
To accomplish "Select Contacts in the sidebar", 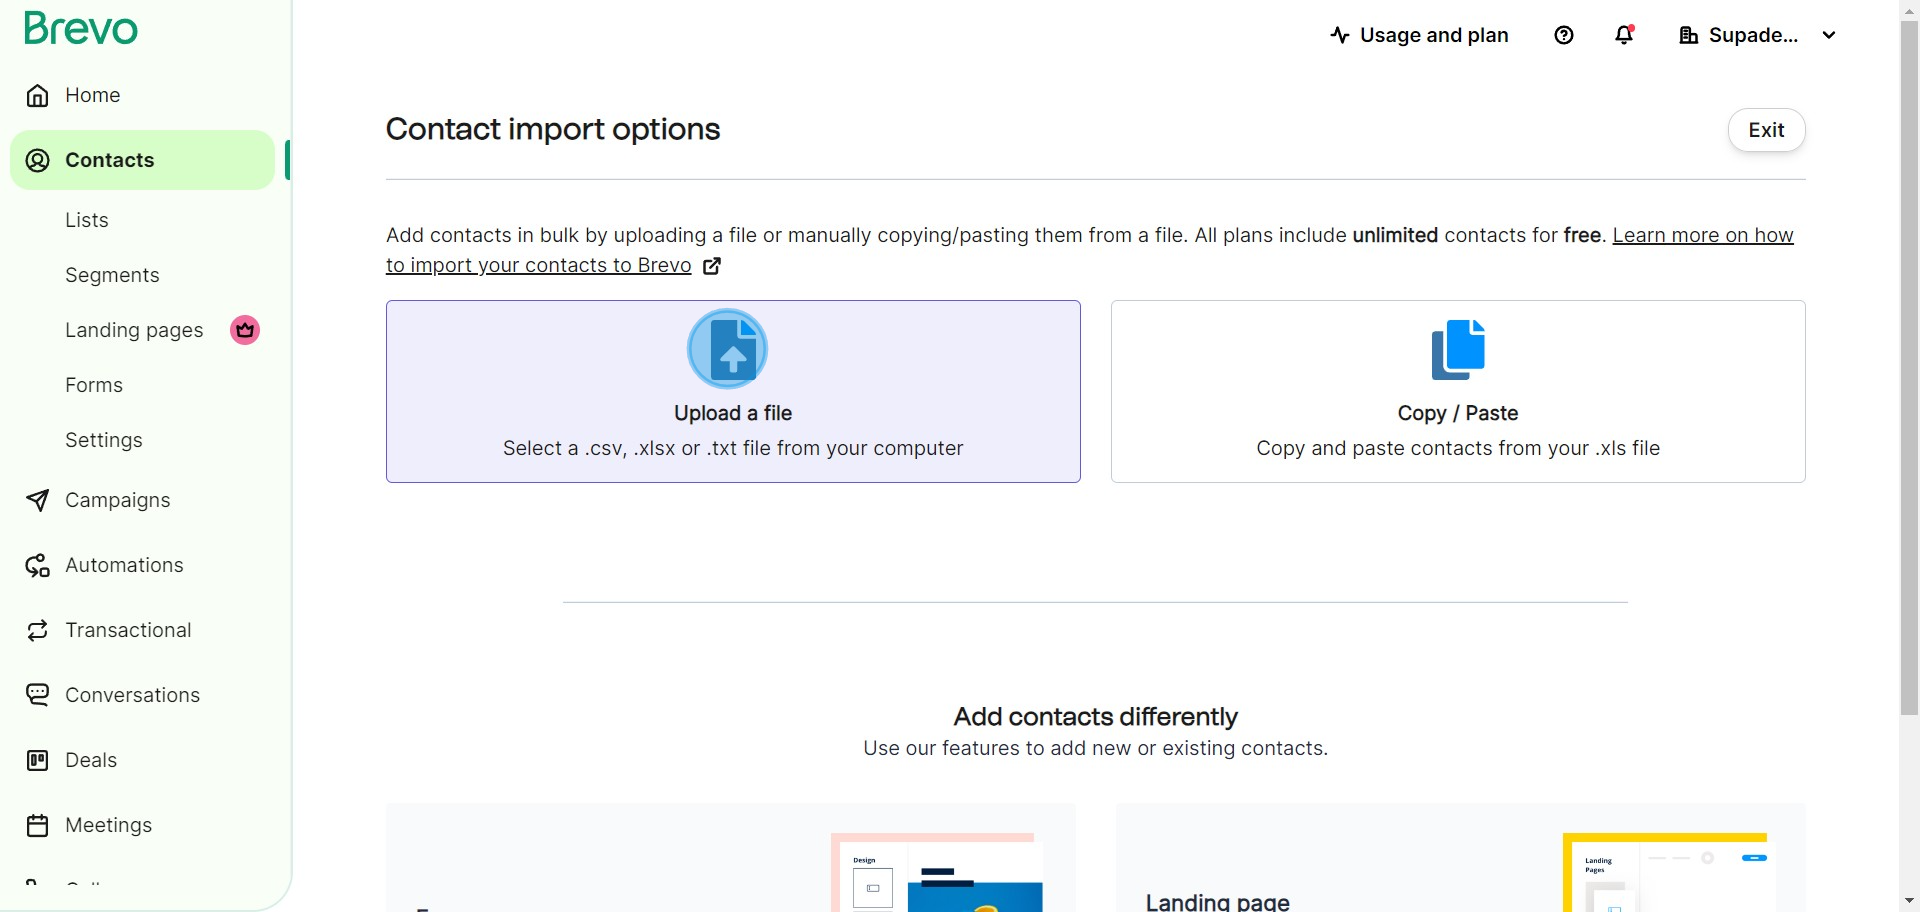I will click(x=142, y=160).
